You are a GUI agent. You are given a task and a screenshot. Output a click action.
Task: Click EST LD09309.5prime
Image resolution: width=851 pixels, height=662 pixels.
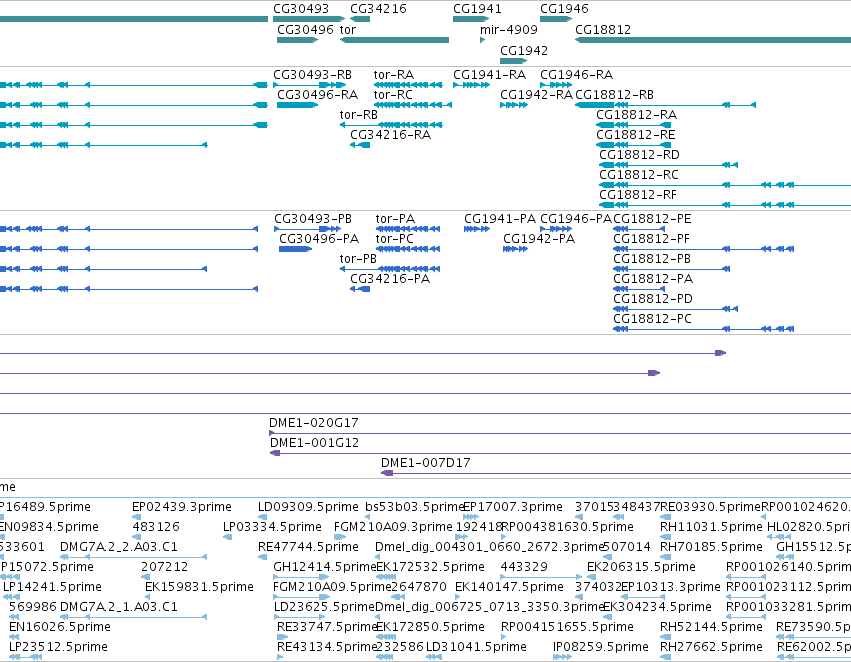click(308, 507)
